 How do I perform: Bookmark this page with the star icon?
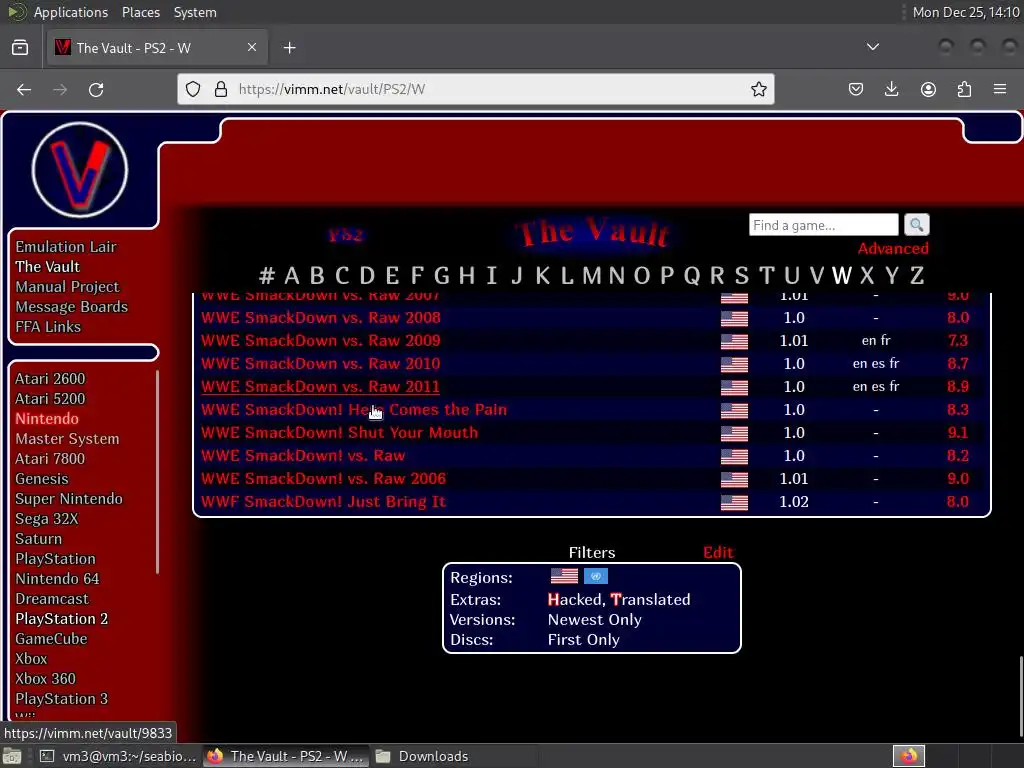coord(758,89)
